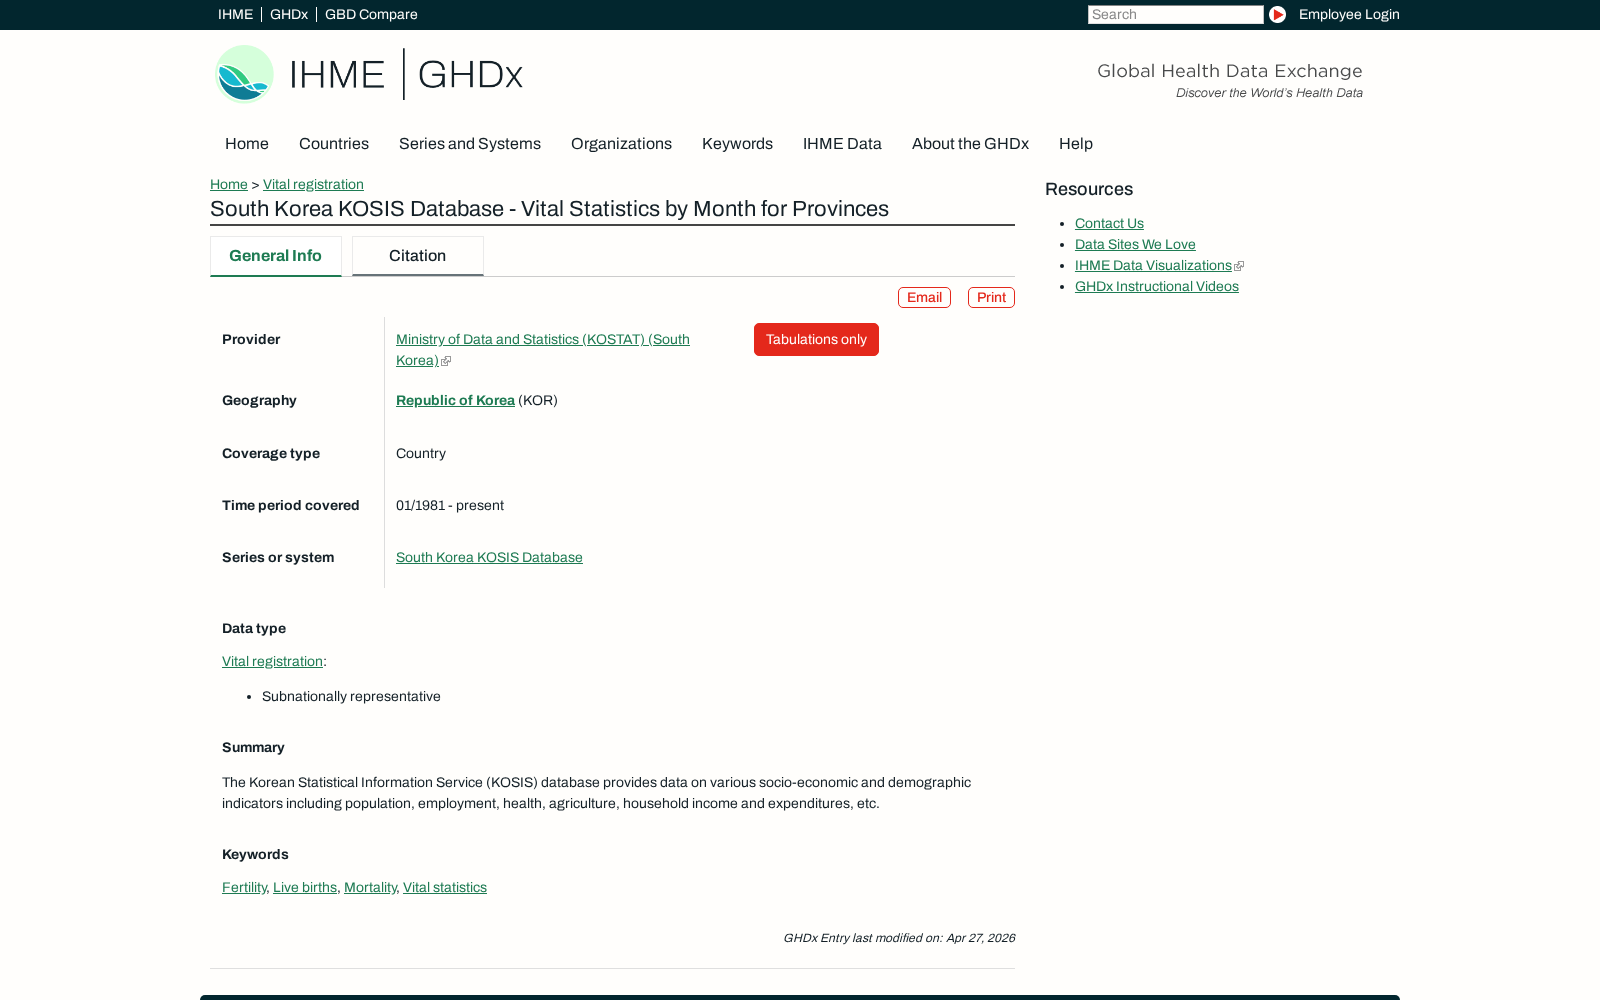Open the IHME link in top bar
The image size is (1600, 1000).
coord(235,14)
